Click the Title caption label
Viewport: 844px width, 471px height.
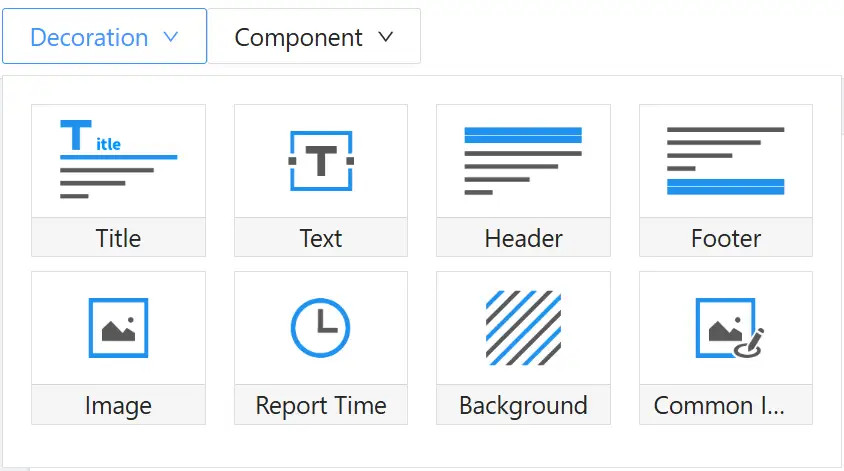pyautogui.click(x=118, y=239)
